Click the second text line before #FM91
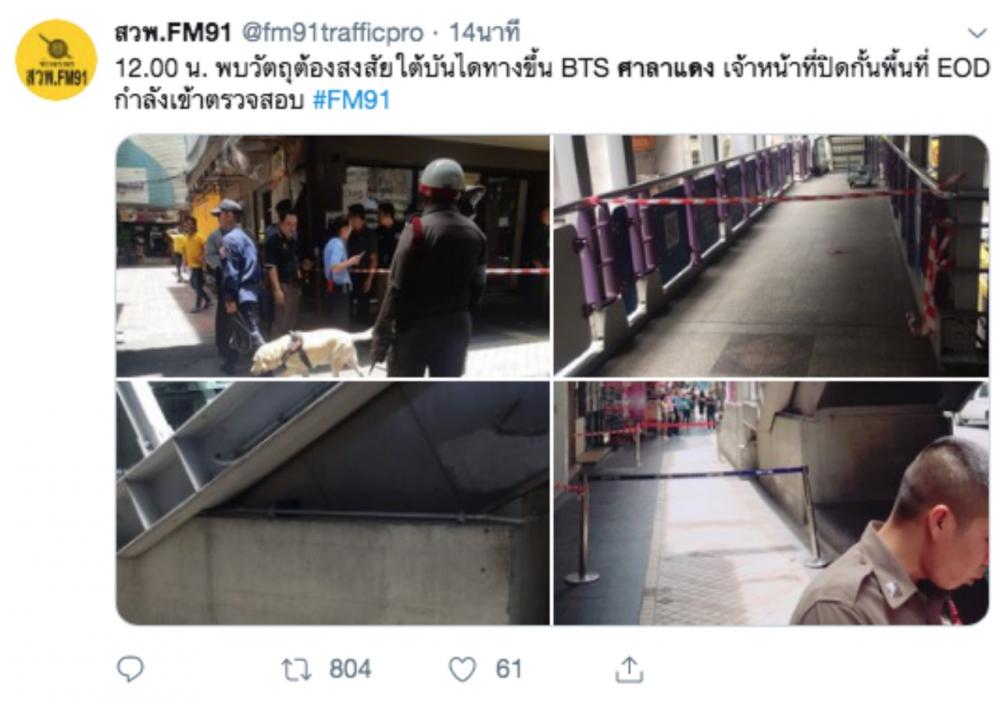Screen dimensions: 1000x704 point(209,101)
